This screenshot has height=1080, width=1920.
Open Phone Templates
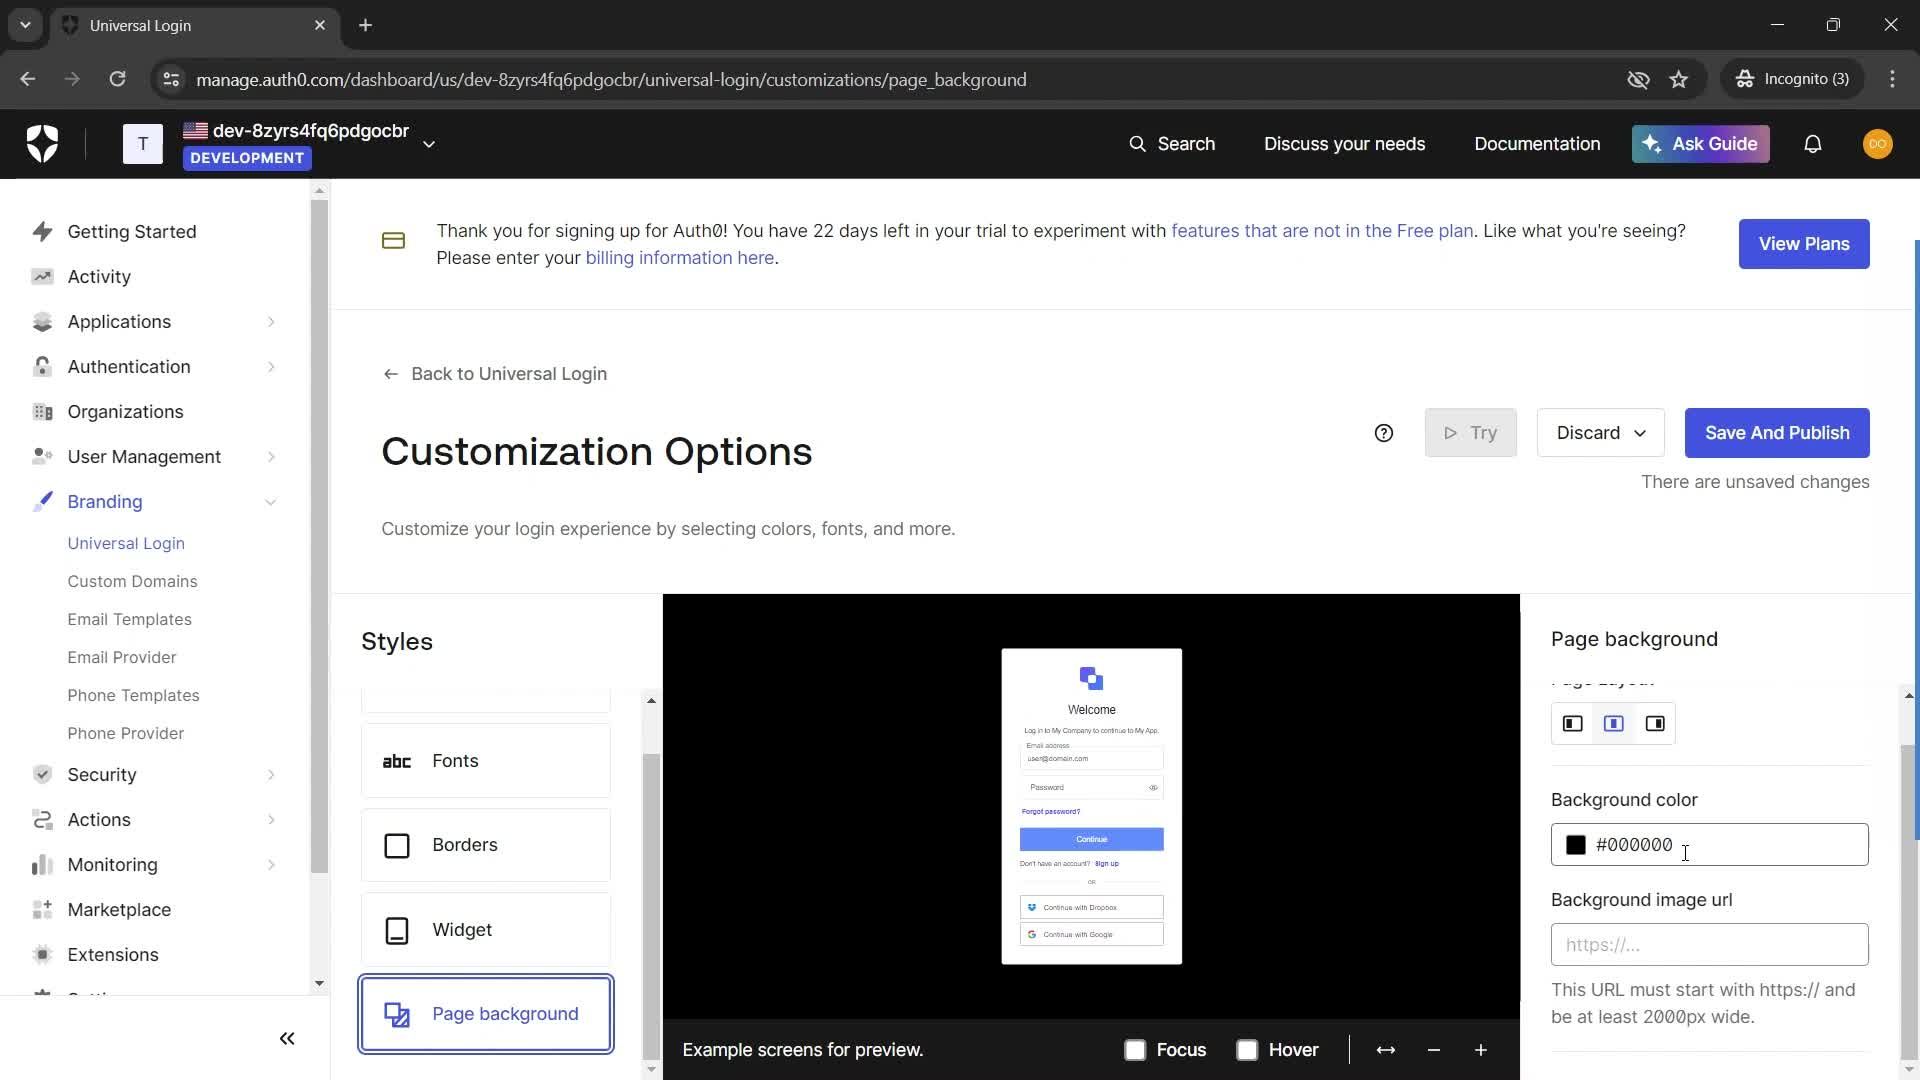[x=133, y=696]
